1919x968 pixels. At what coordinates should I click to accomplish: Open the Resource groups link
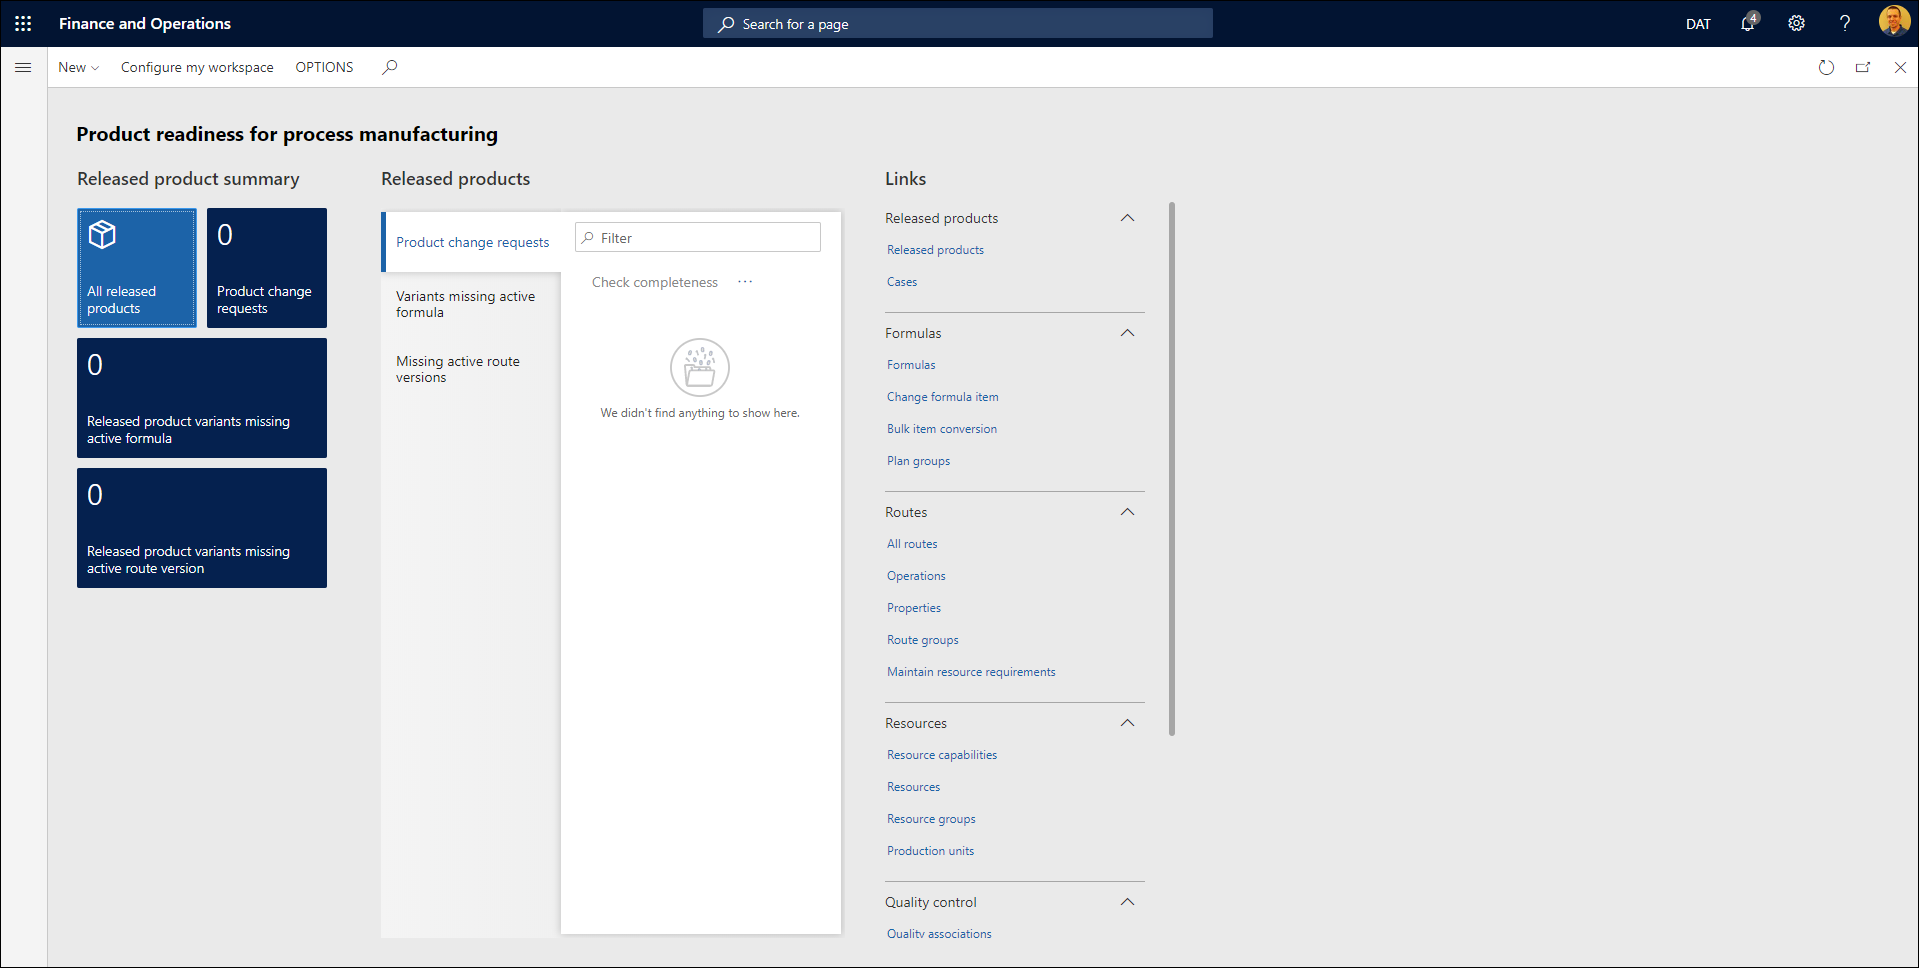pos(931,819)
